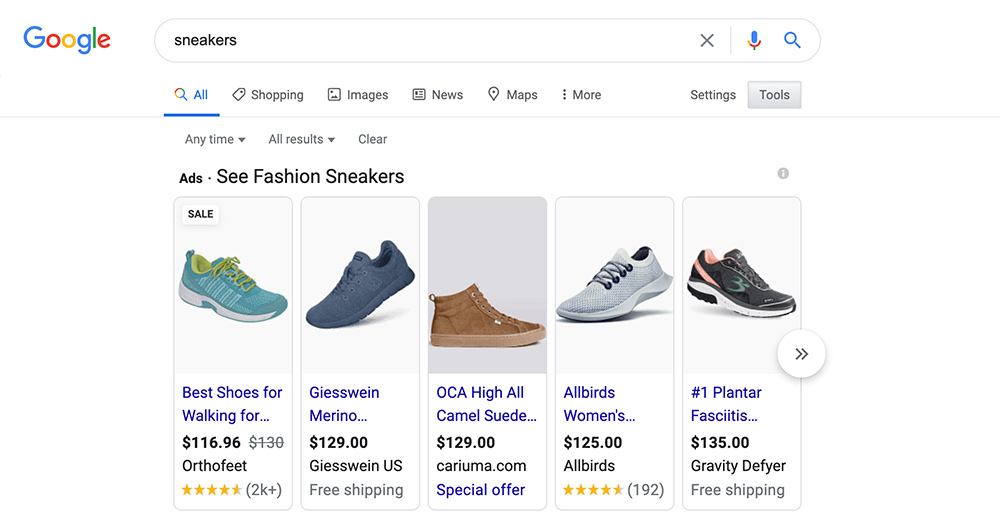Open the Any time dropdown

click(x=215, y=139)
